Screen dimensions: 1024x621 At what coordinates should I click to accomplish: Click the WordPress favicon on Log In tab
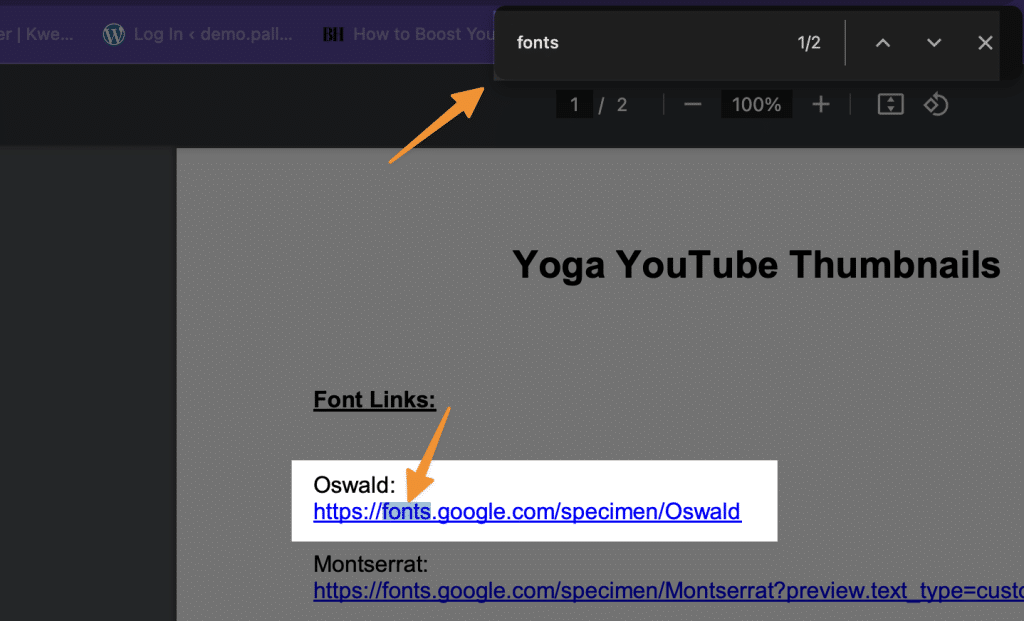coord(114,34)
